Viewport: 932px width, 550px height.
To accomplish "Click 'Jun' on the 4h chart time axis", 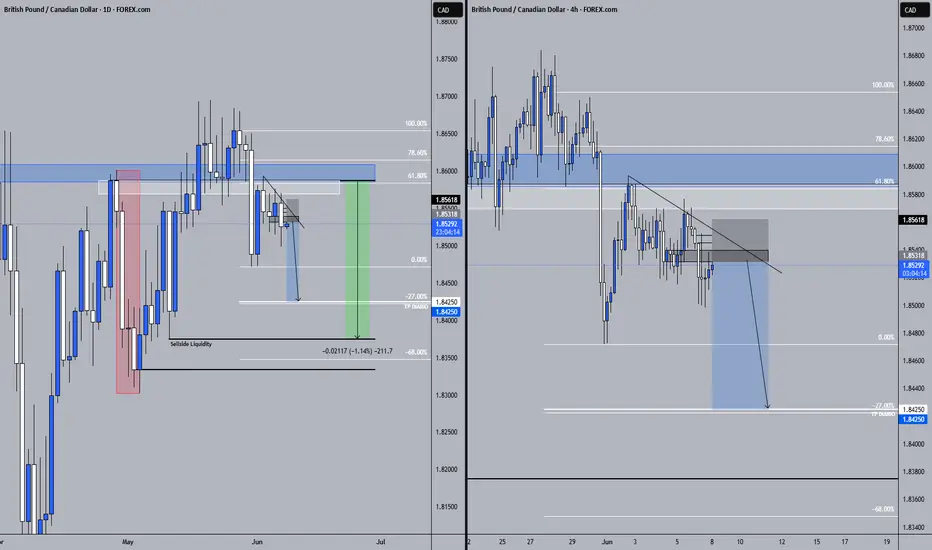I will pyautogui.click(x=607, y=542).
